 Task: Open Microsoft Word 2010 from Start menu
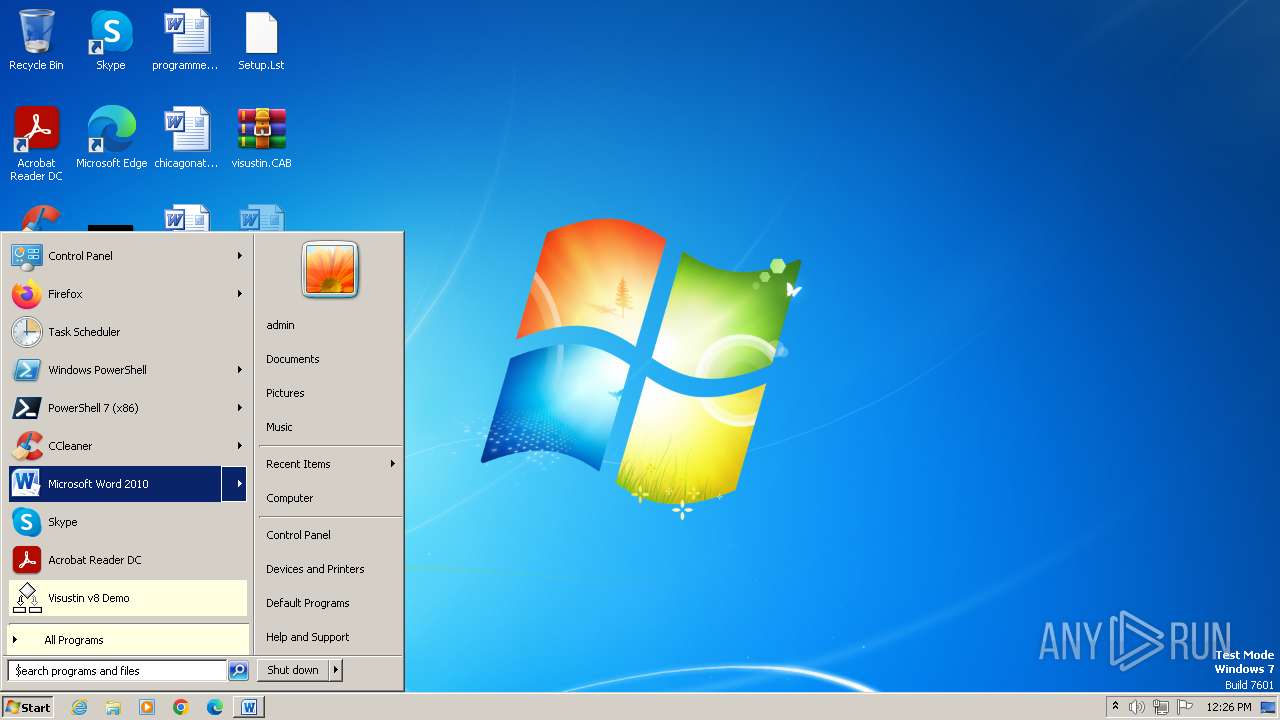coord(116,484)
